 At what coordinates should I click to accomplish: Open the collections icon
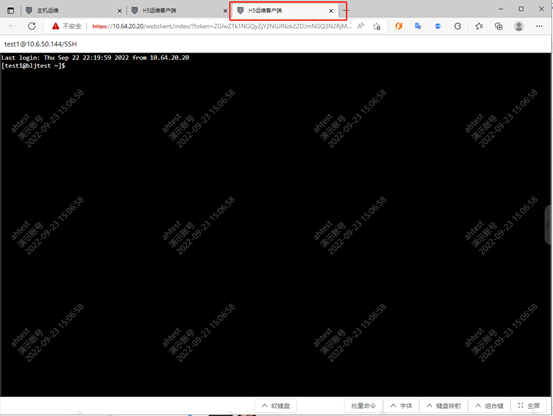[x=498, y=26]
